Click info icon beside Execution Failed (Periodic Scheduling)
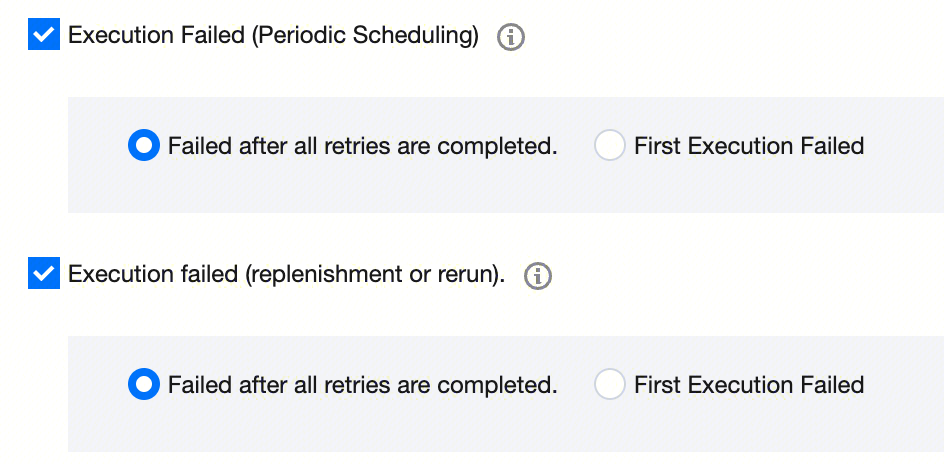The image size is (944, 466). click(511, 38)
